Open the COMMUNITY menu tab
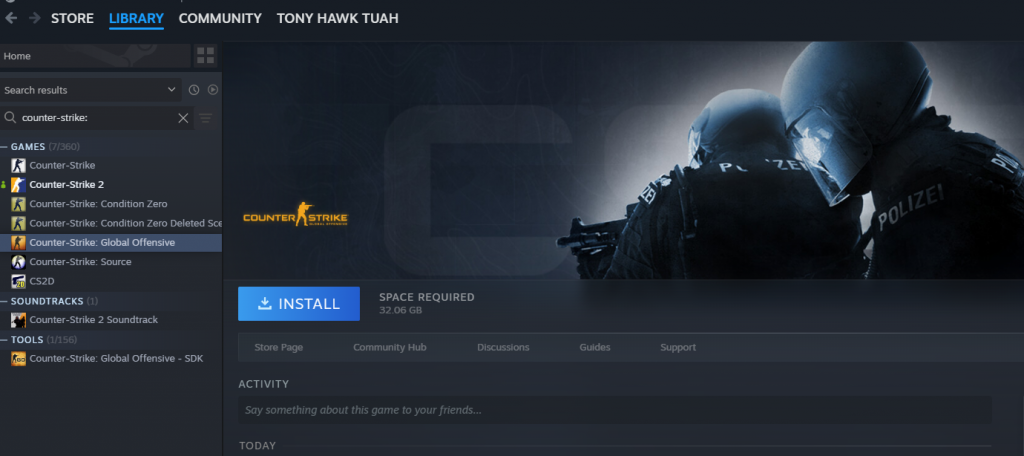Image resolution: width=1024 pixels, height=456 pixels. point(220,18)
